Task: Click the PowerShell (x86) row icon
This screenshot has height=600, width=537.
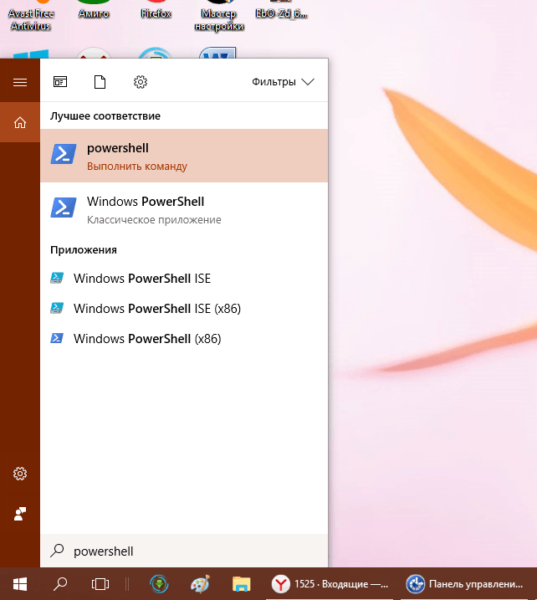Action: click(57, 338)
